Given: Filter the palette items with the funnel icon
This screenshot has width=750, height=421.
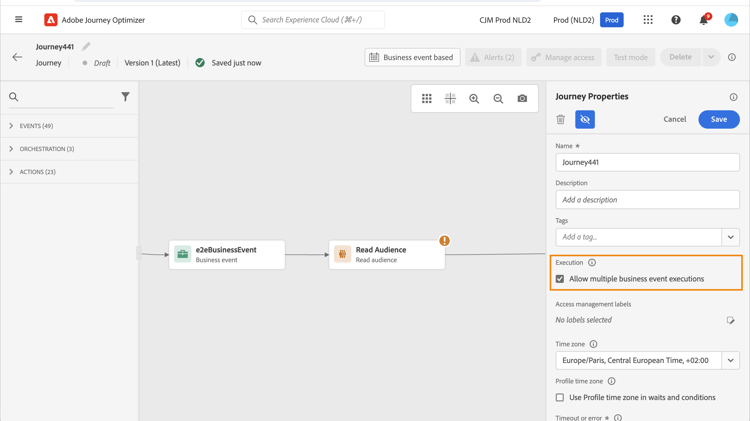Looking at the screenshot, I should click(x=125, y=97).
